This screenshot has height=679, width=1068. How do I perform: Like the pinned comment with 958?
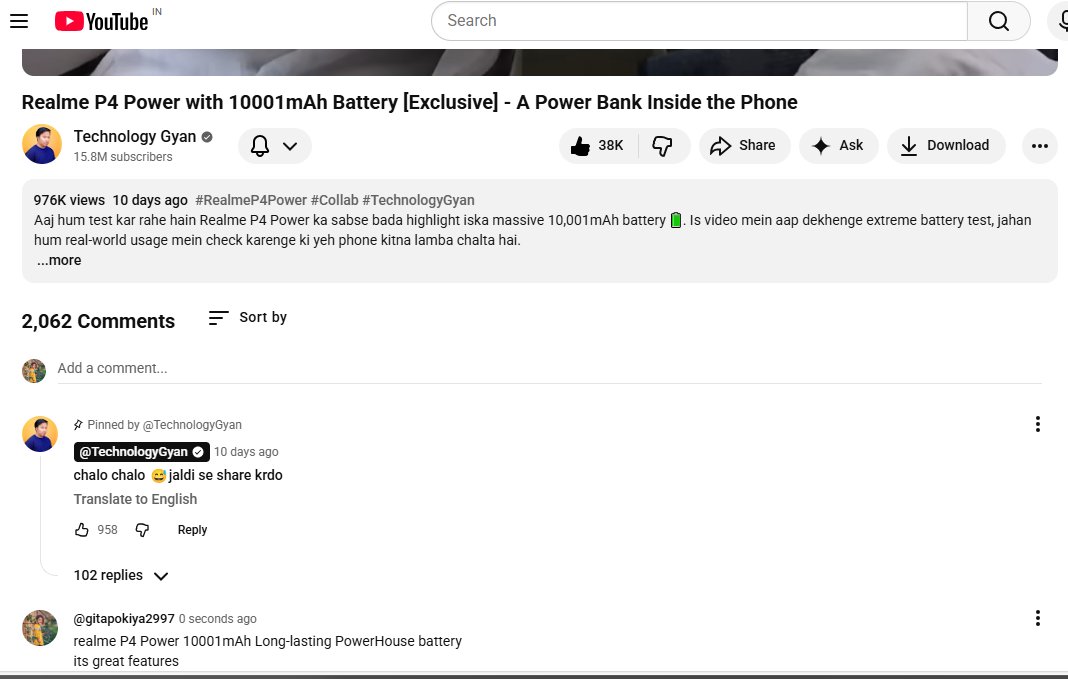pos(82,530)
